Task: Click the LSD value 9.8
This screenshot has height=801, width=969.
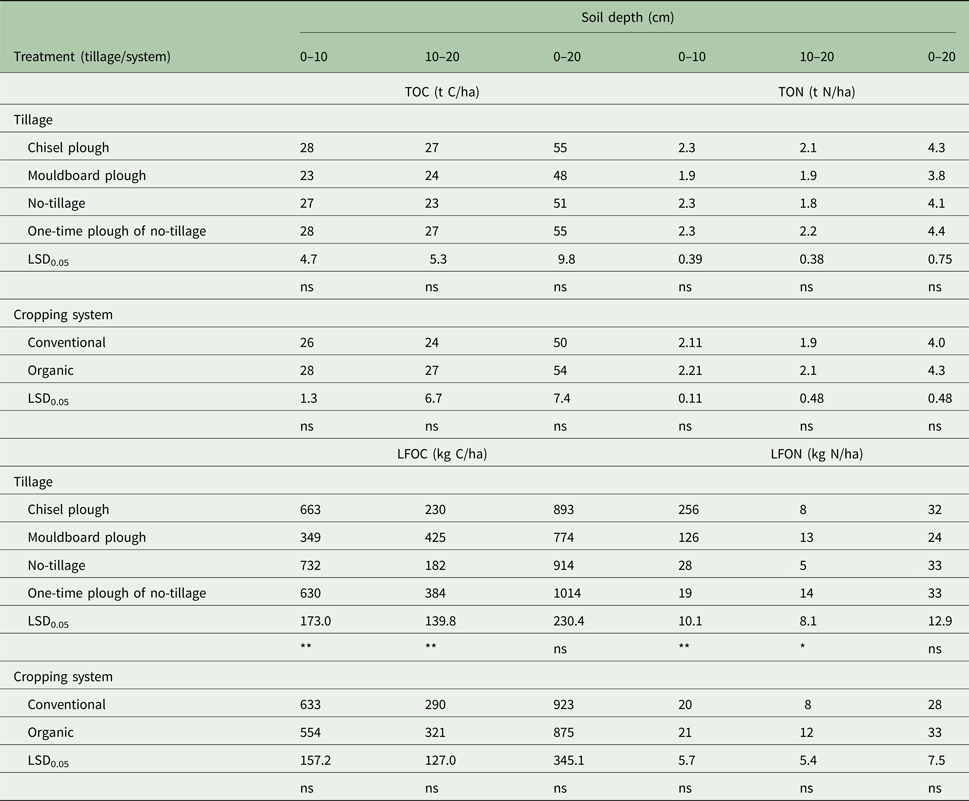Action: [566, 259]
